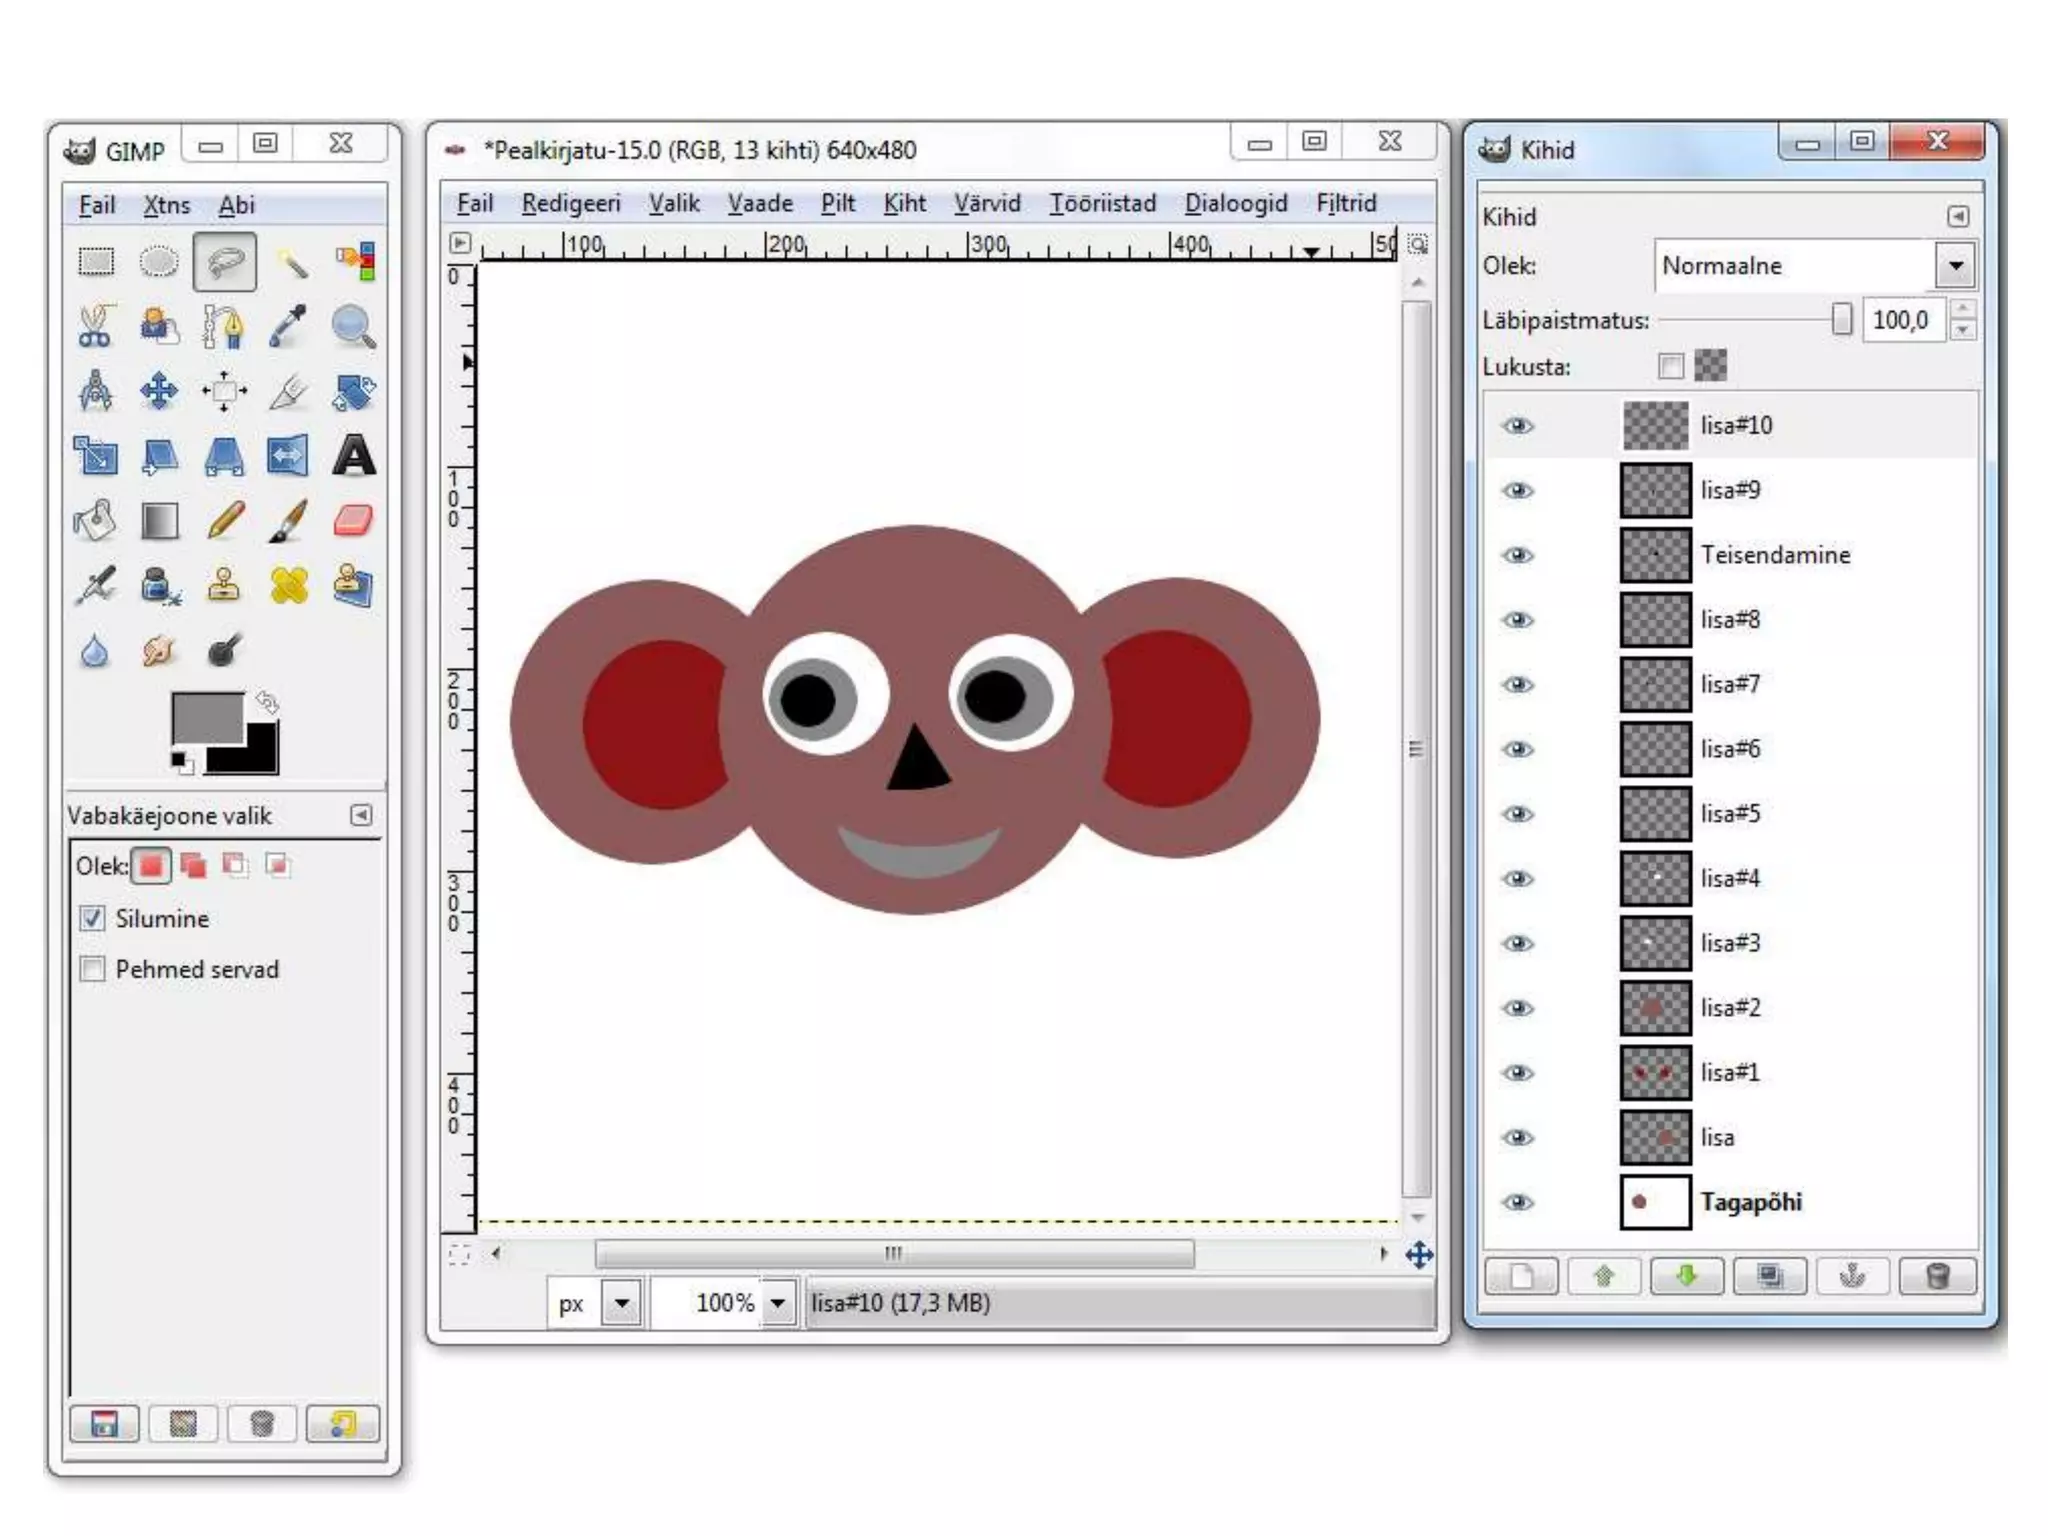Select the lisa#5 layer thumbnail
Image resolution: width=2048 pixels, height=1536 pixels.
(x=1655, y=814)
